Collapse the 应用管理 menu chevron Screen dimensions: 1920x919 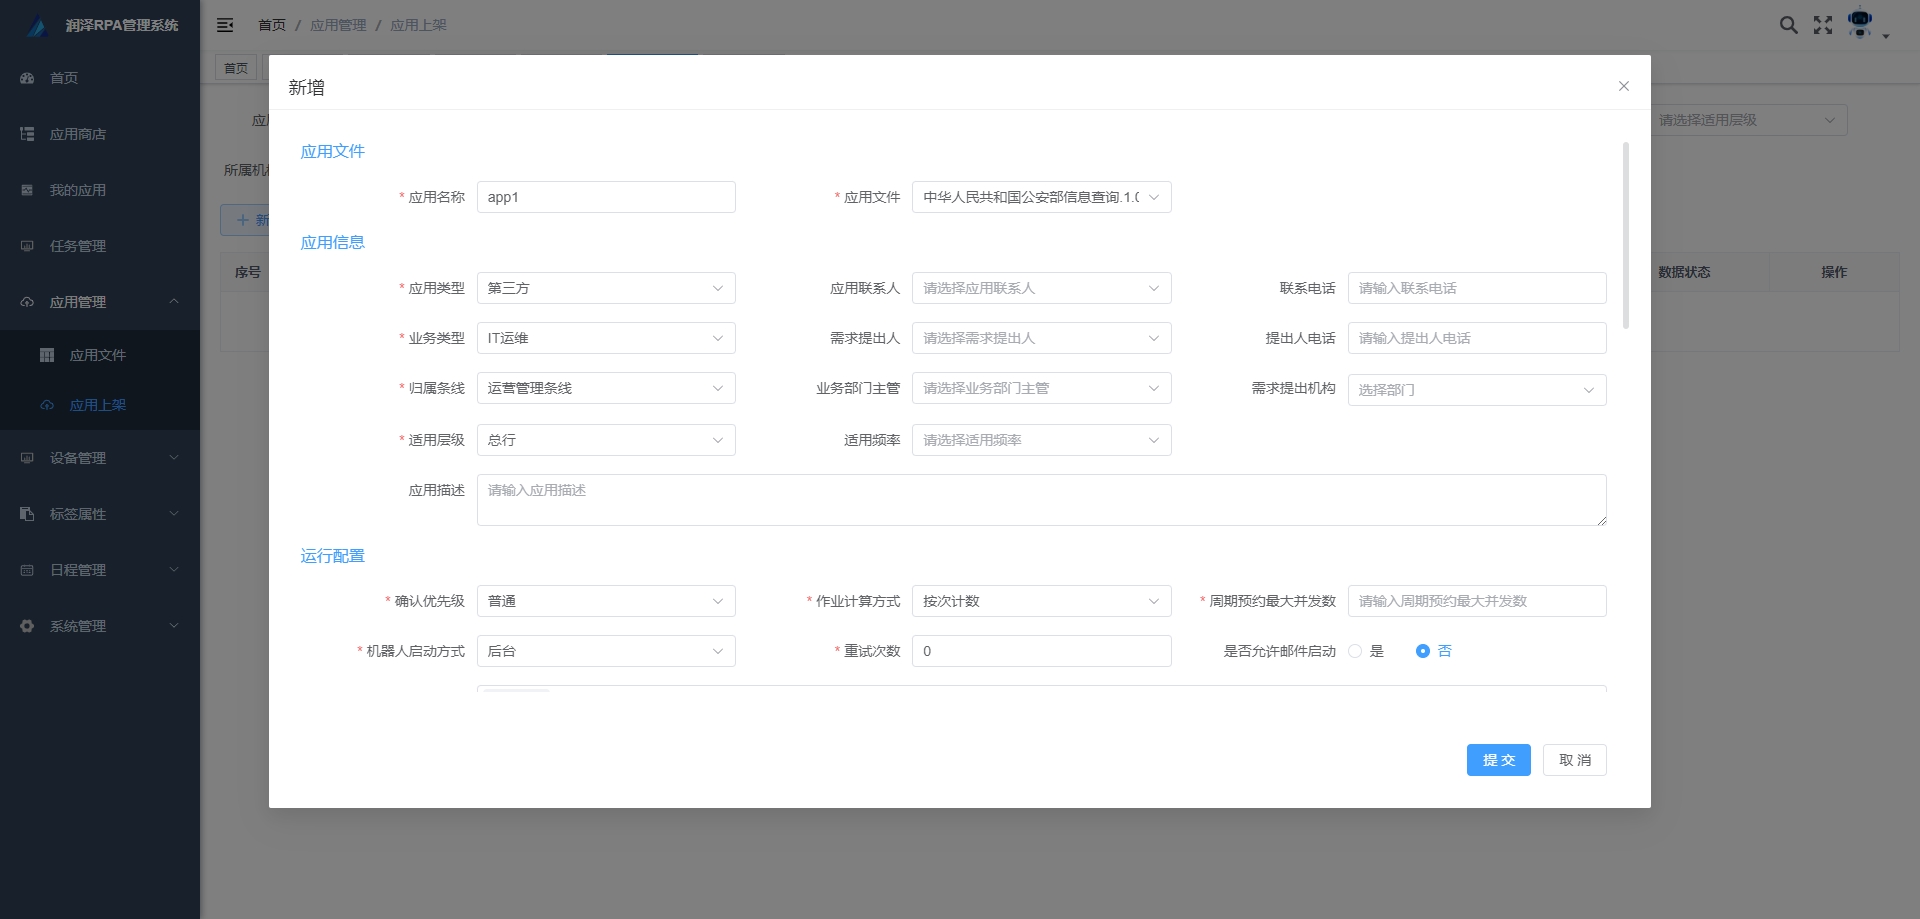pos(174,302)
